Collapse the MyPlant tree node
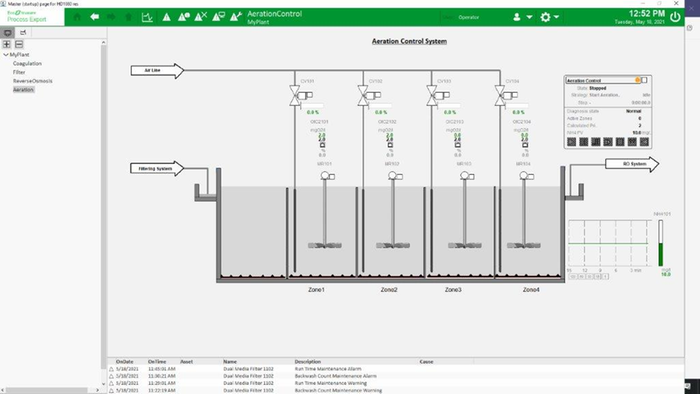700x394 pixels. tap(6, 54)
